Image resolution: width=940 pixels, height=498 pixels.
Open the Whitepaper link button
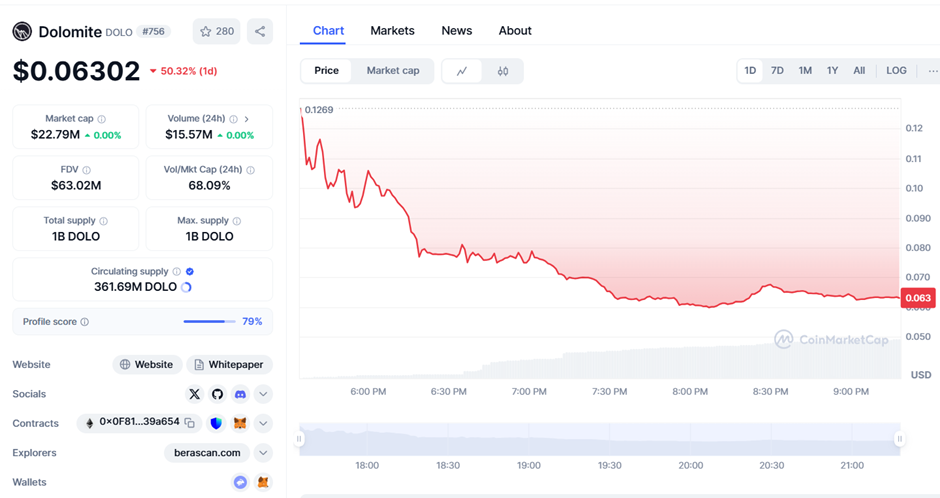[x=230, y=364]
